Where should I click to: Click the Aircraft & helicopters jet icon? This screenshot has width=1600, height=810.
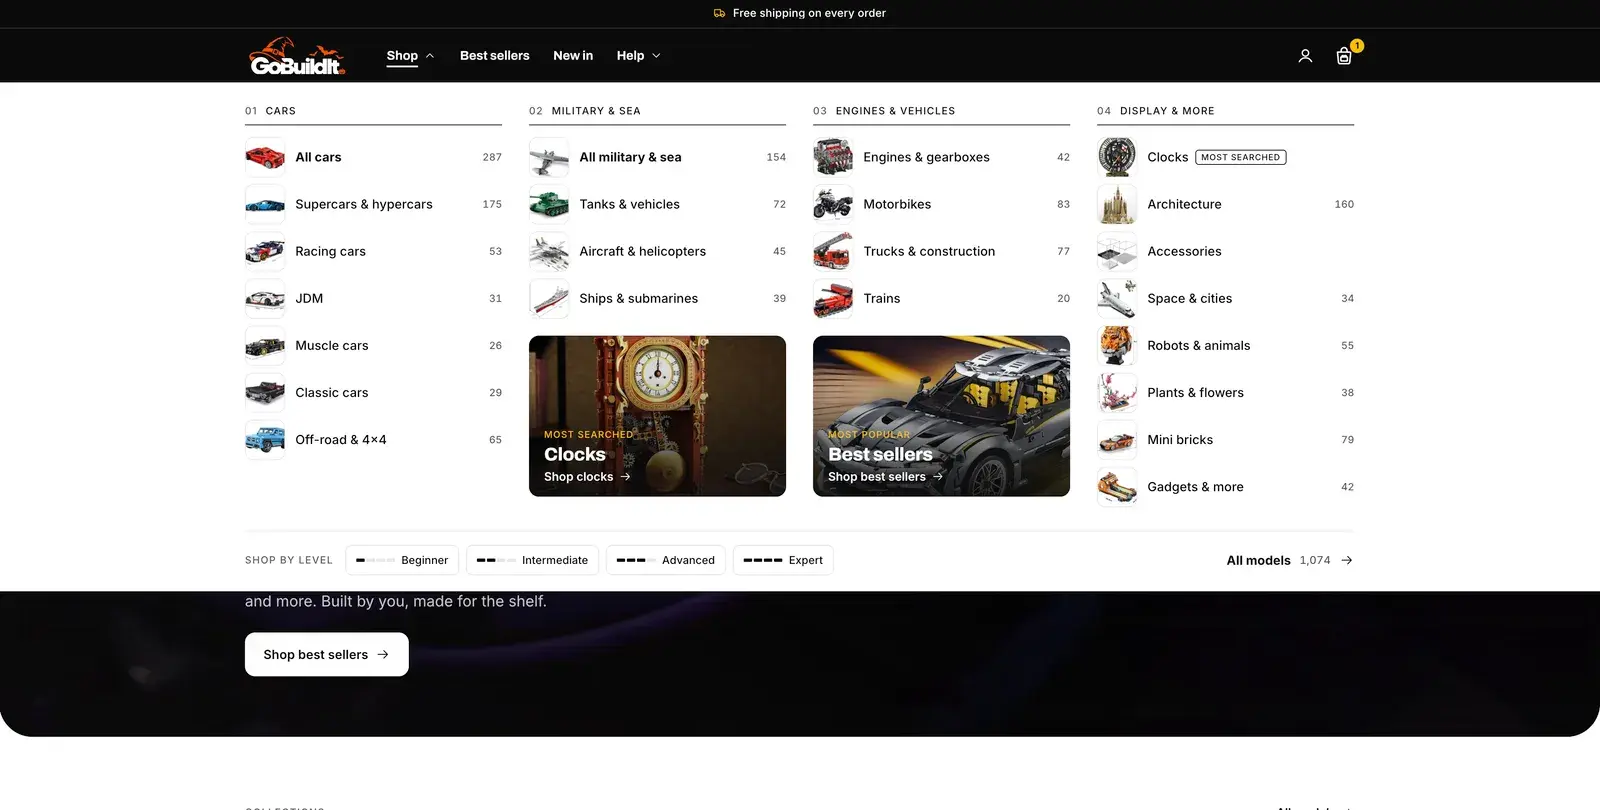click(549, 251)
